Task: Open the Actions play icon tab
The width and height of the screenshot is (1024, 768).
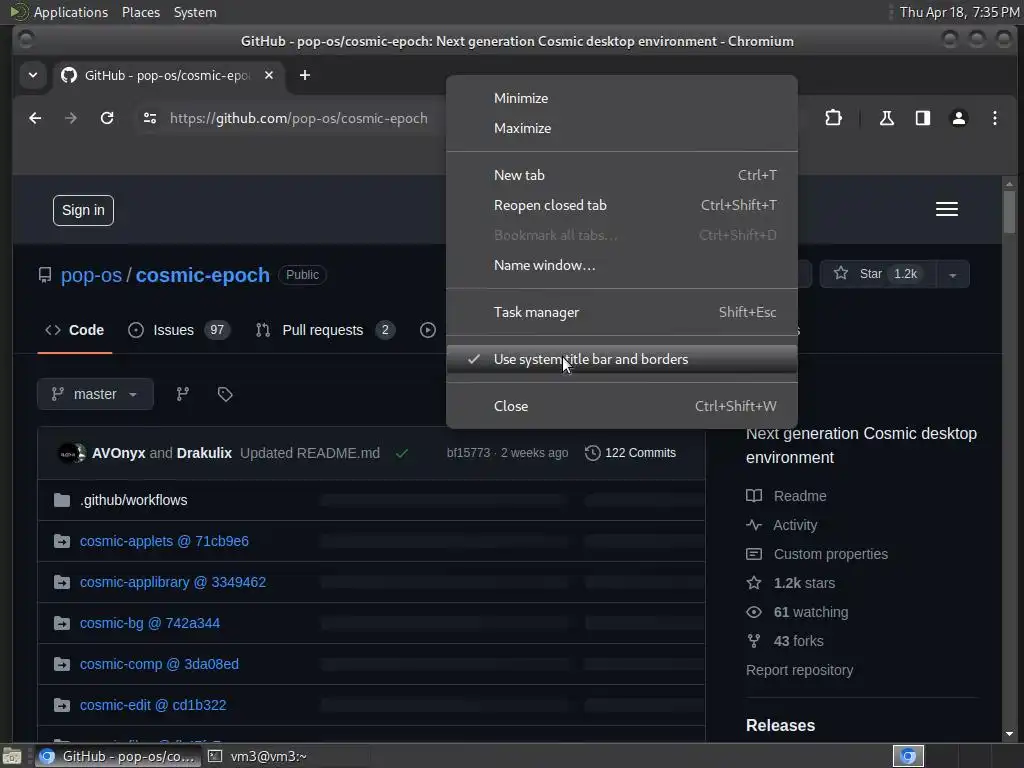Action: 428,330
